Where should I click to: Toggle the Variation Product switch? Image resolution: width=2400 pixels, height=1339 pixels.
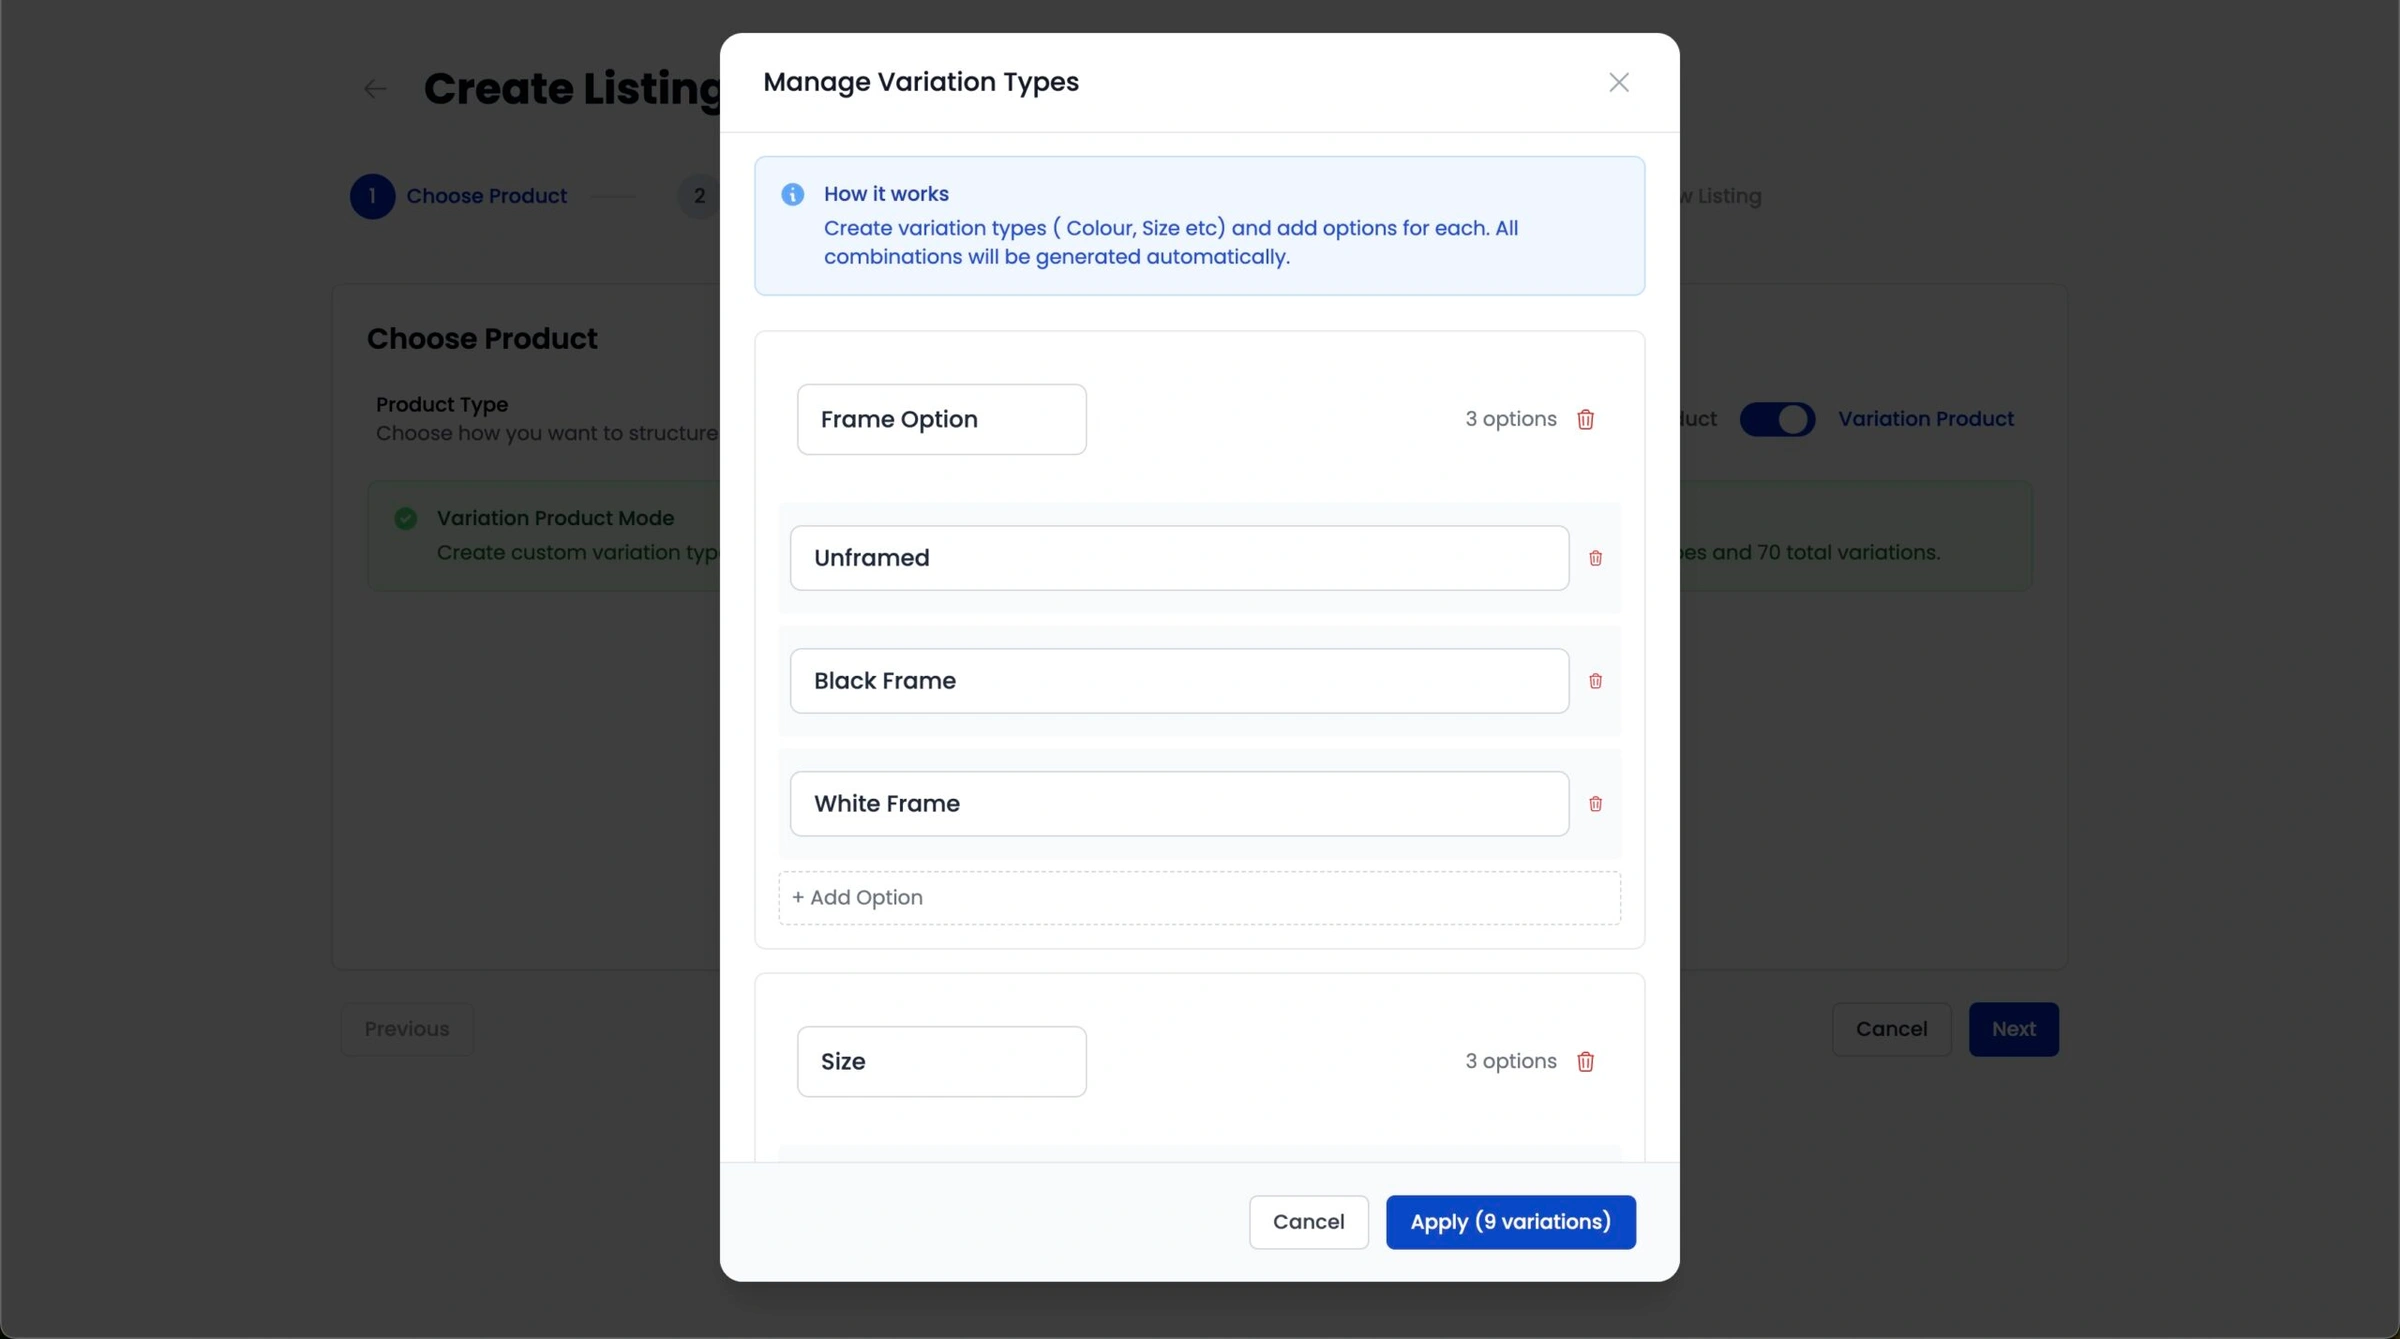pyautogui.click(x=1776, y=419)
